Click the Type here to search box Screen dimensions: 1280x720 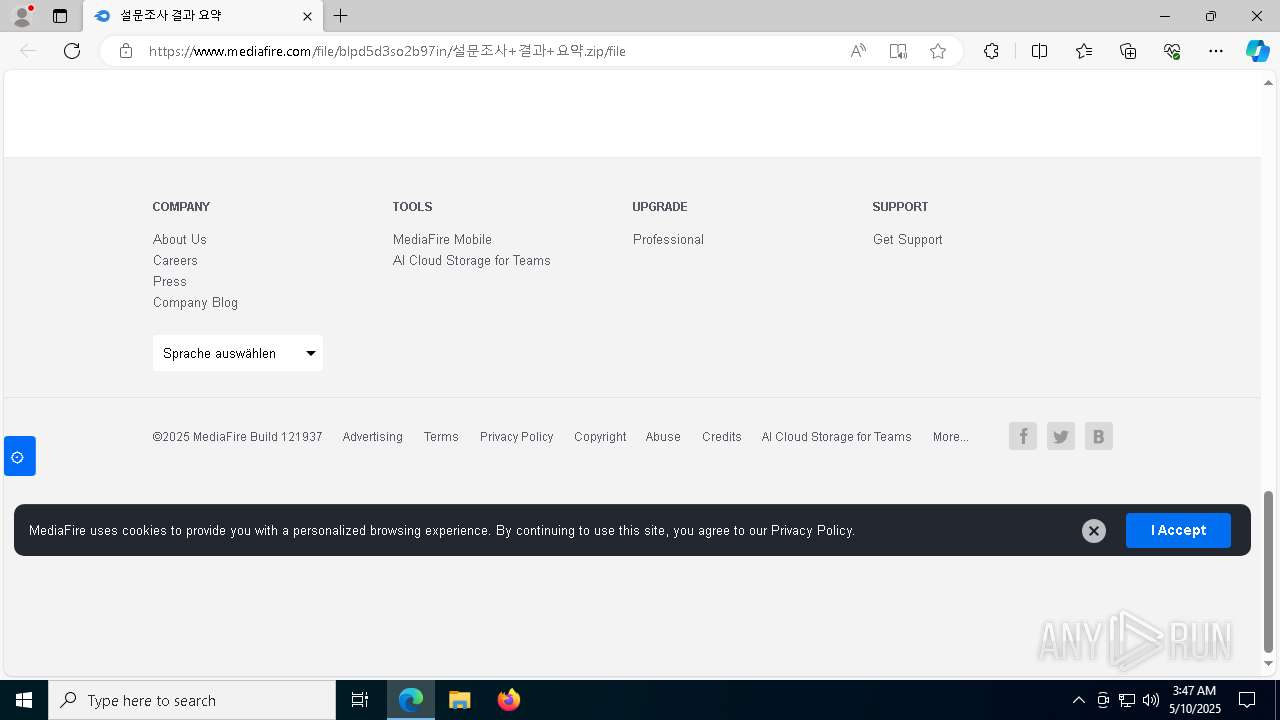coord(192,700)
